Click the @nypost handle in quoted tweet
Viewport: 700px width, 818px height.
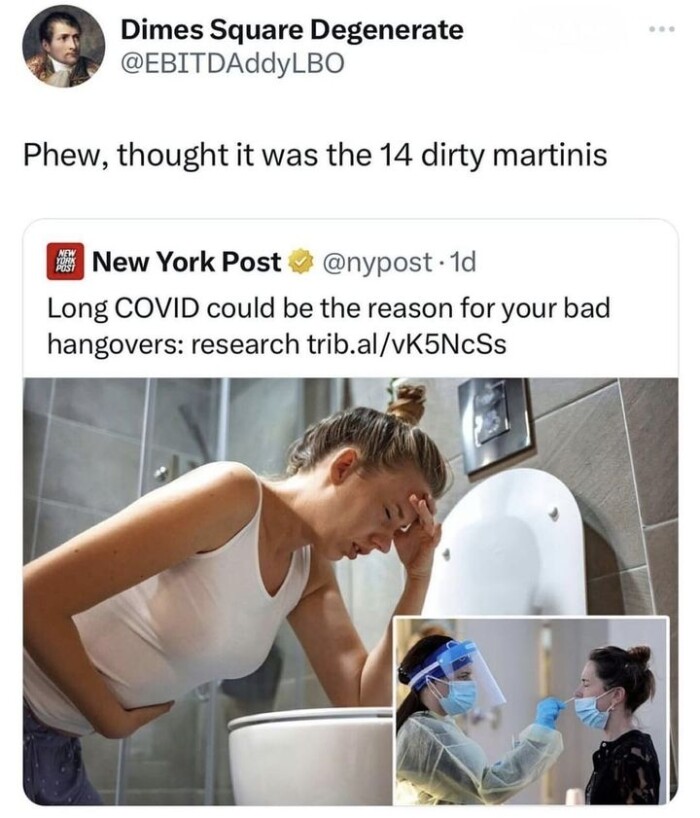tap(378, 262)
